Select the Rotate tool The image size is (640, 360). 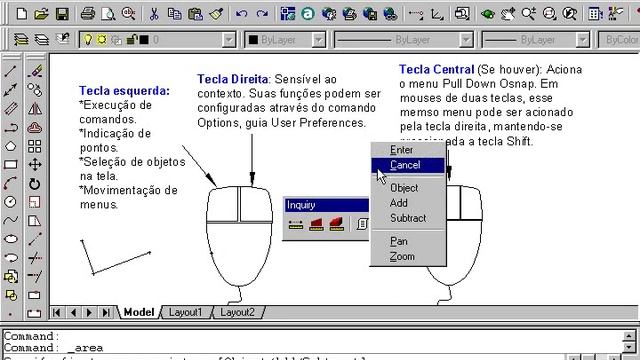(35, 184)
